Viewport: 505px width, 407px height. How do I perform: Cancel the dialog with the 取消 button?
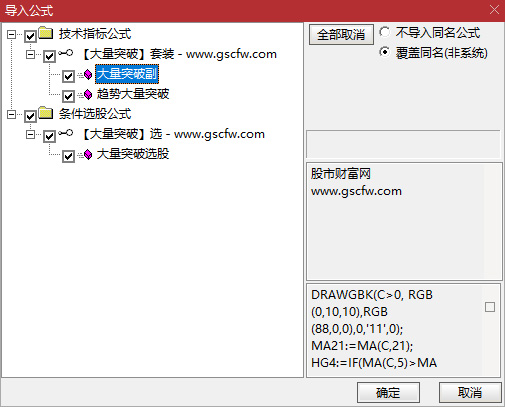tap(470, 392)
